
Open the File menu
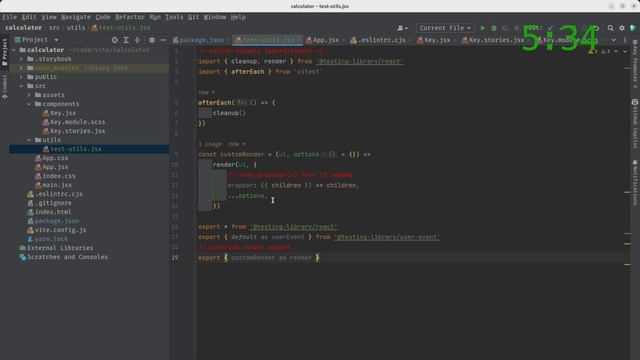(9, 17)
